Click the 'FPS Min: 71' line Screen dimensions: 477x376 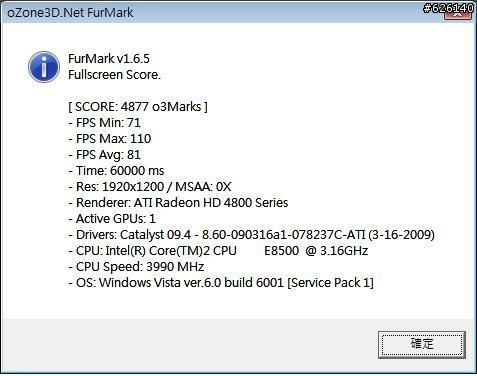pyautogui.click(x=104, y=123)
